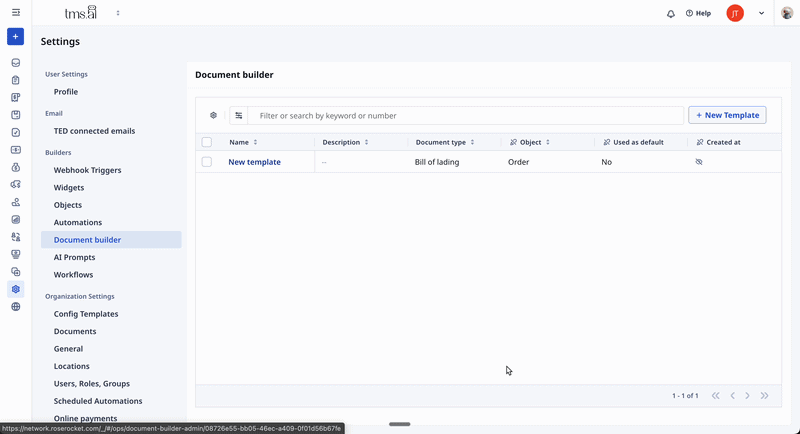Open the globe network icon in sidebar
Viewport: 800px width, 434px height.
[16, 307]
